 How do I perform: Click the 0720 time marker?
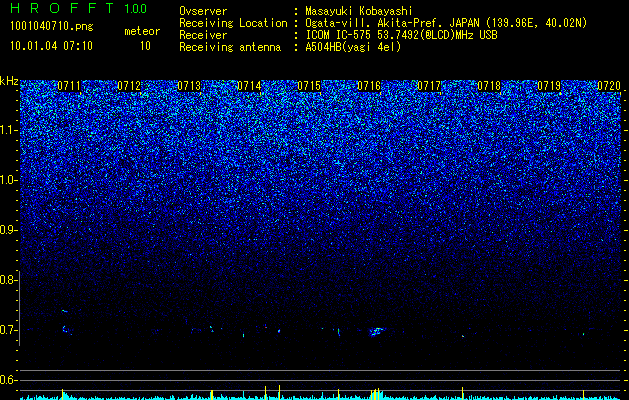[609, 86]
